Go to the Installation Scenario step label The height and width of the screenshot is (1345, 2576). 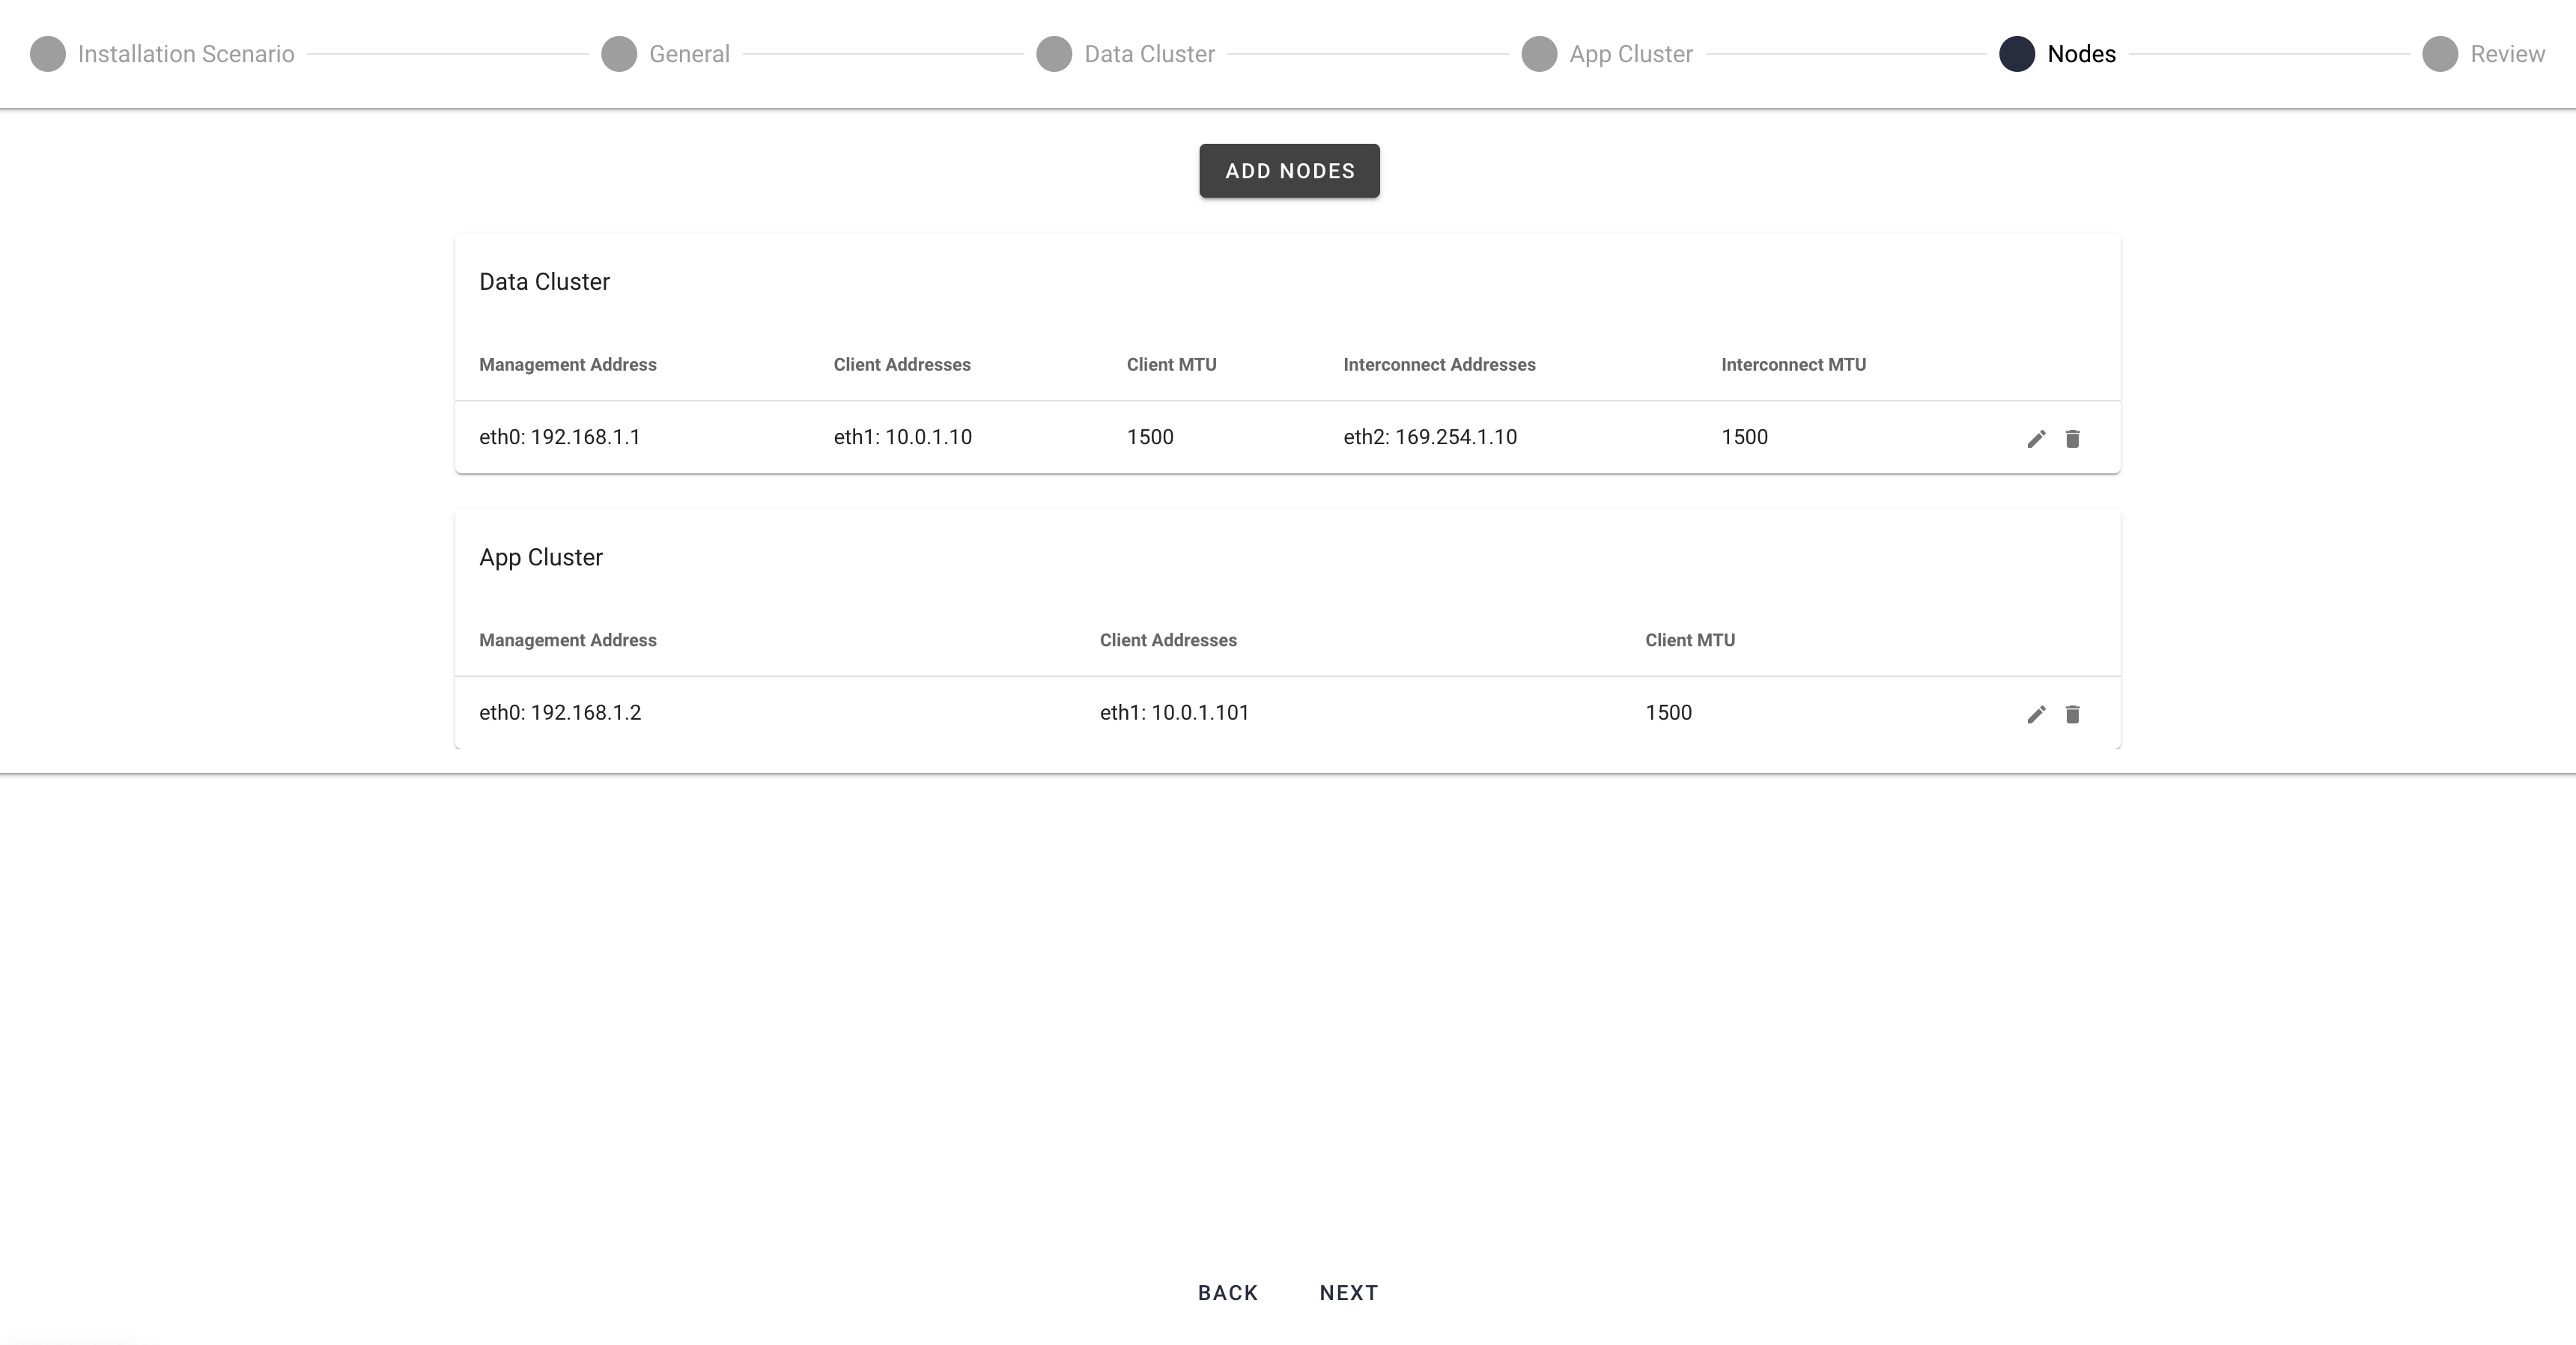coord(186,54)
